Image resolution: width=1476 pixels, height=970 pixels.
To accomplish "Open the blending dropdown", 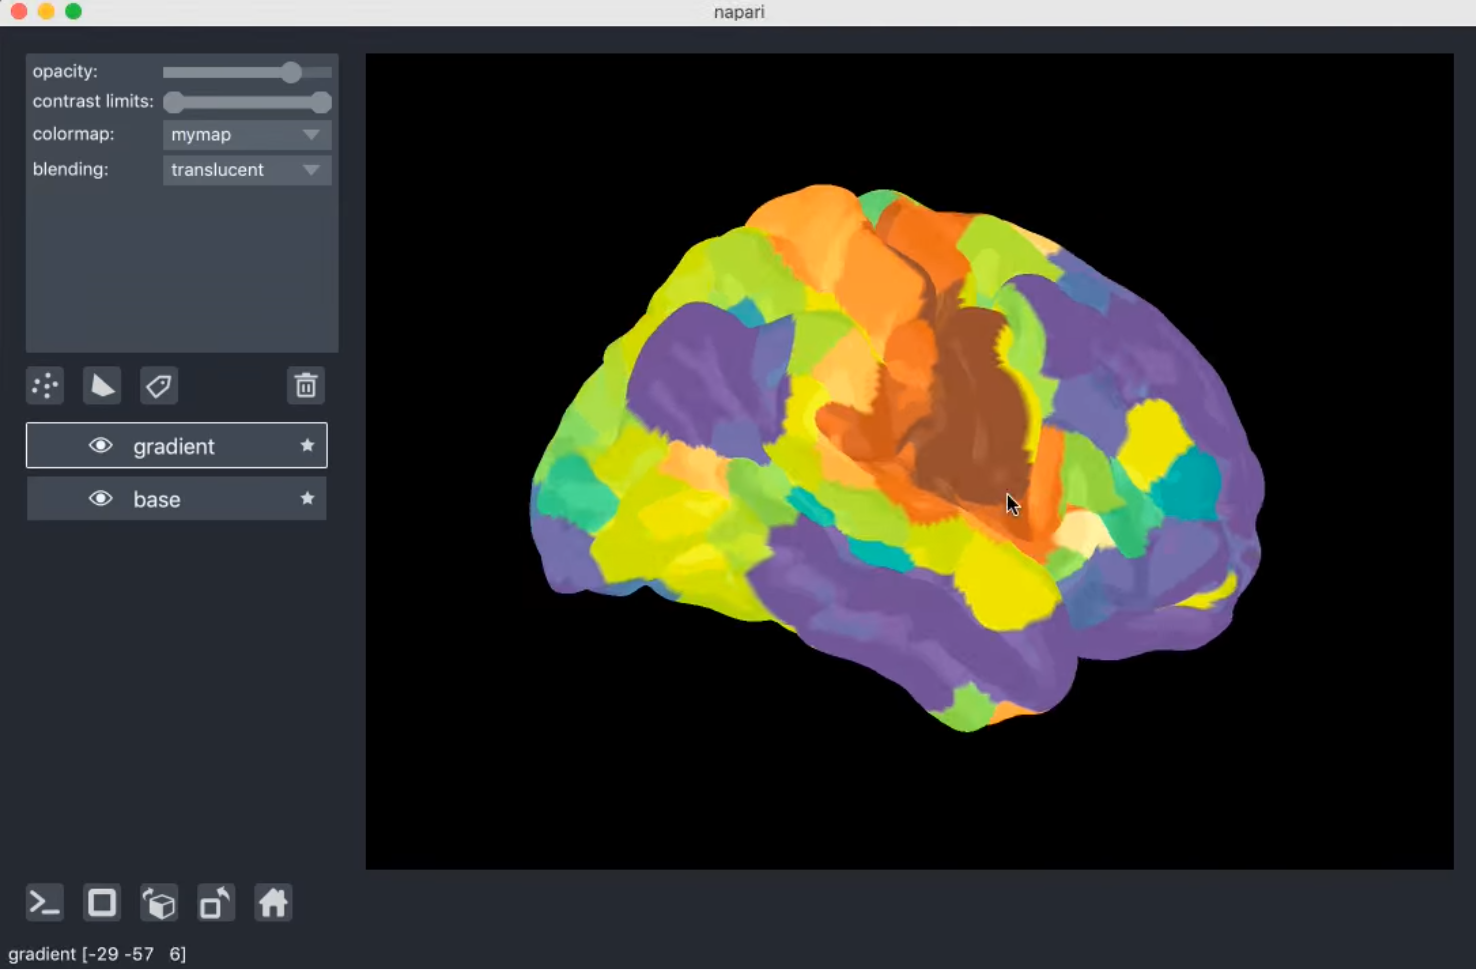I will point(246,169).
